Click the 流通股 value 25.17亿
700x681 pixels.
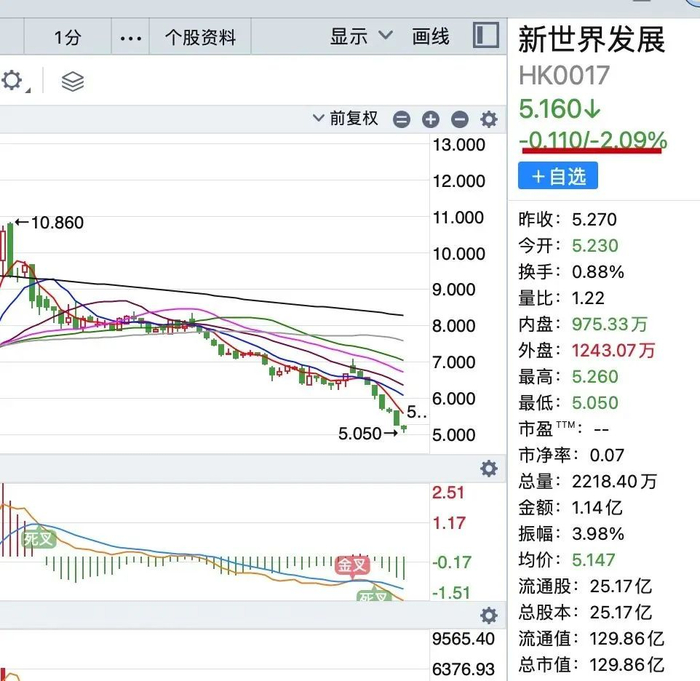(x=621, y=586)
